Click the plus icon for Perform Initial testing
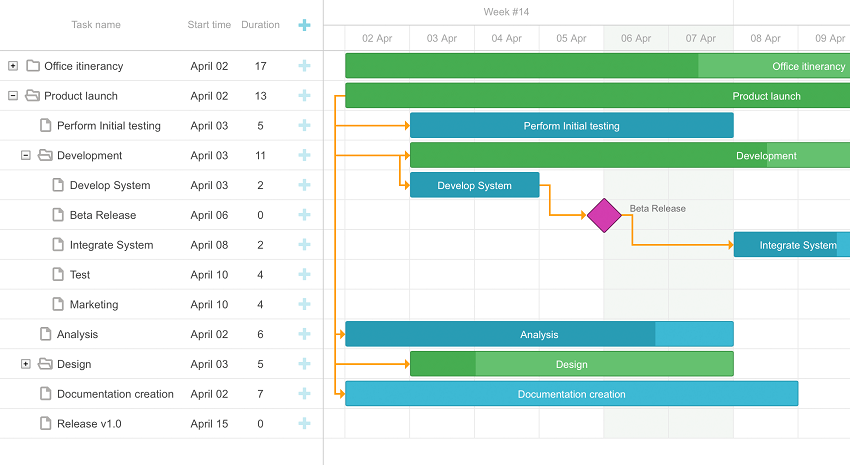 (304, 126)
